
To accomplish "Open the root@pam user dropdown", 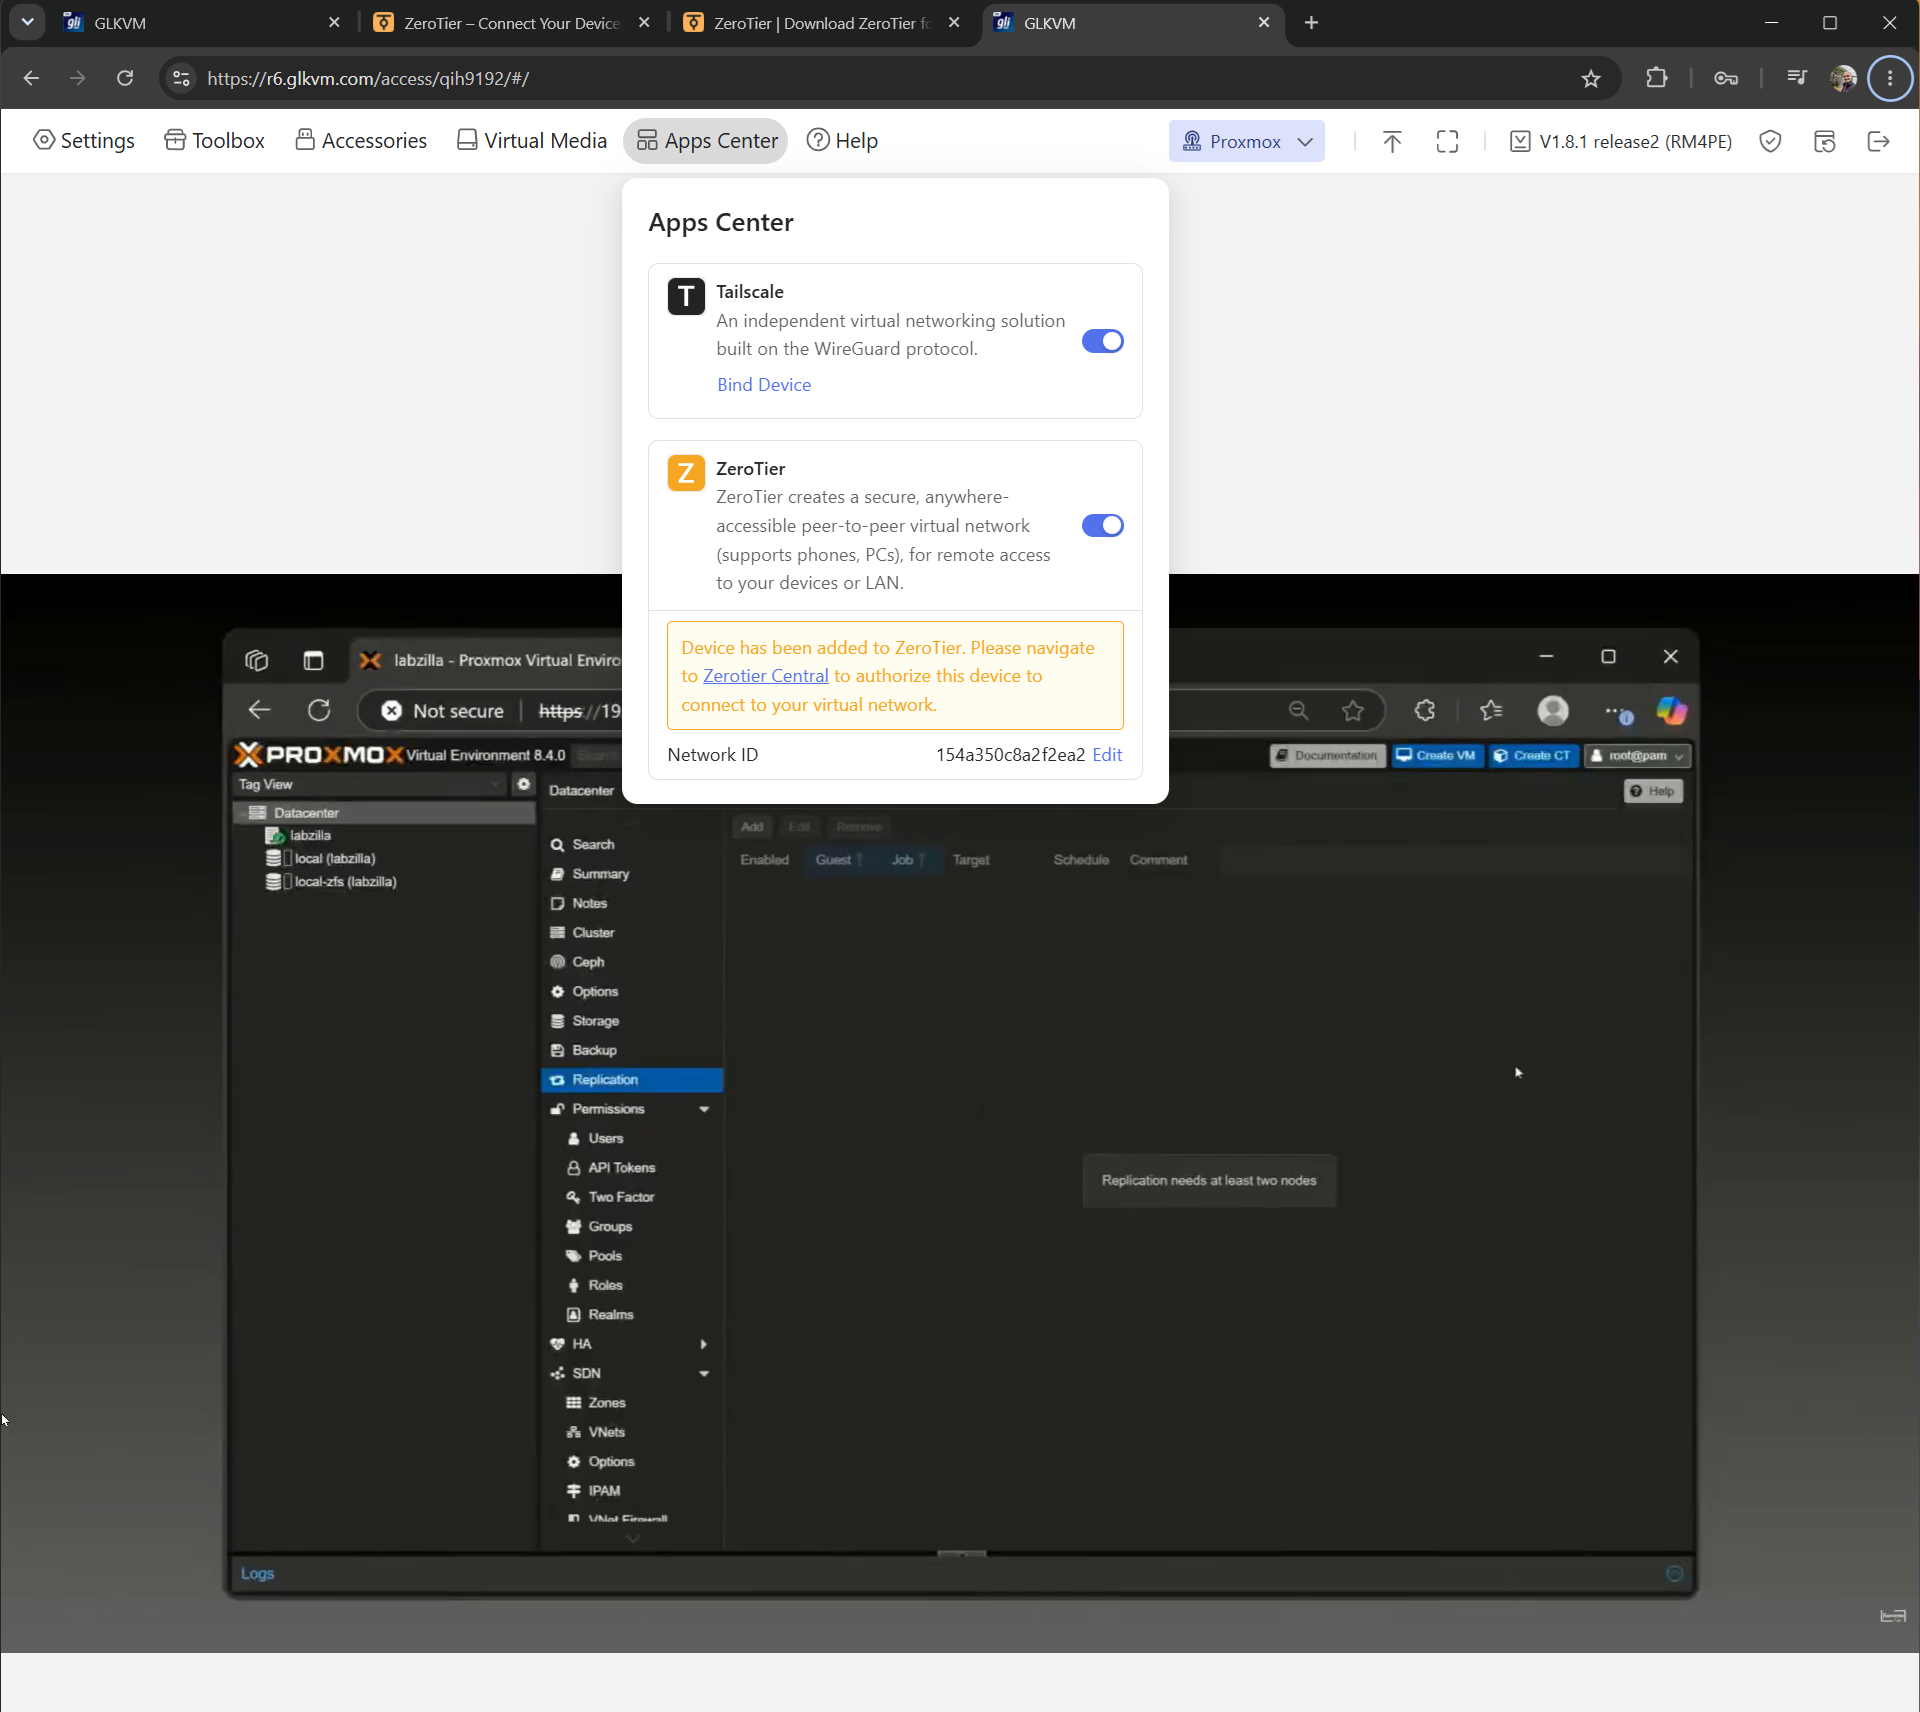I will (1637, 756).
